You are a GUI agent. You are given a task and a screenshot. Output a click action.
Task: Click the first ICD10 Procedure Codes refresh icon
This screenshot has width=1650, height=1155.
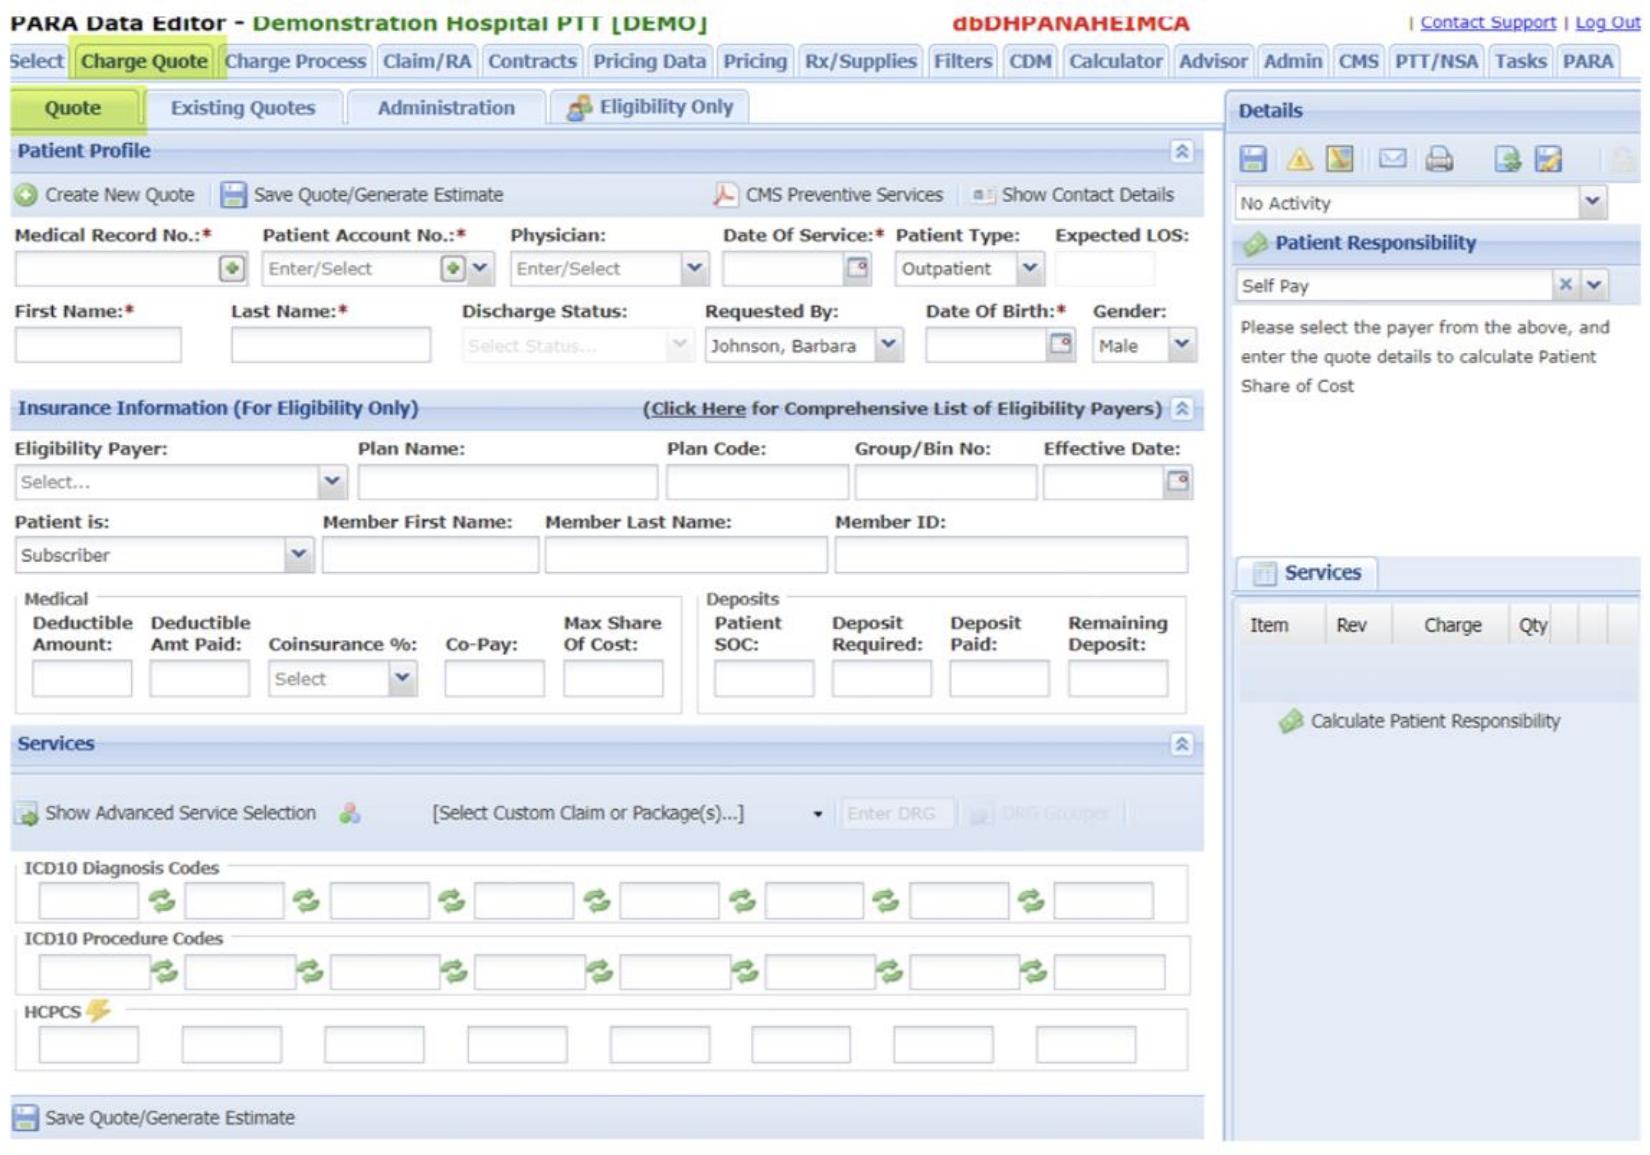tap(165, 971)
